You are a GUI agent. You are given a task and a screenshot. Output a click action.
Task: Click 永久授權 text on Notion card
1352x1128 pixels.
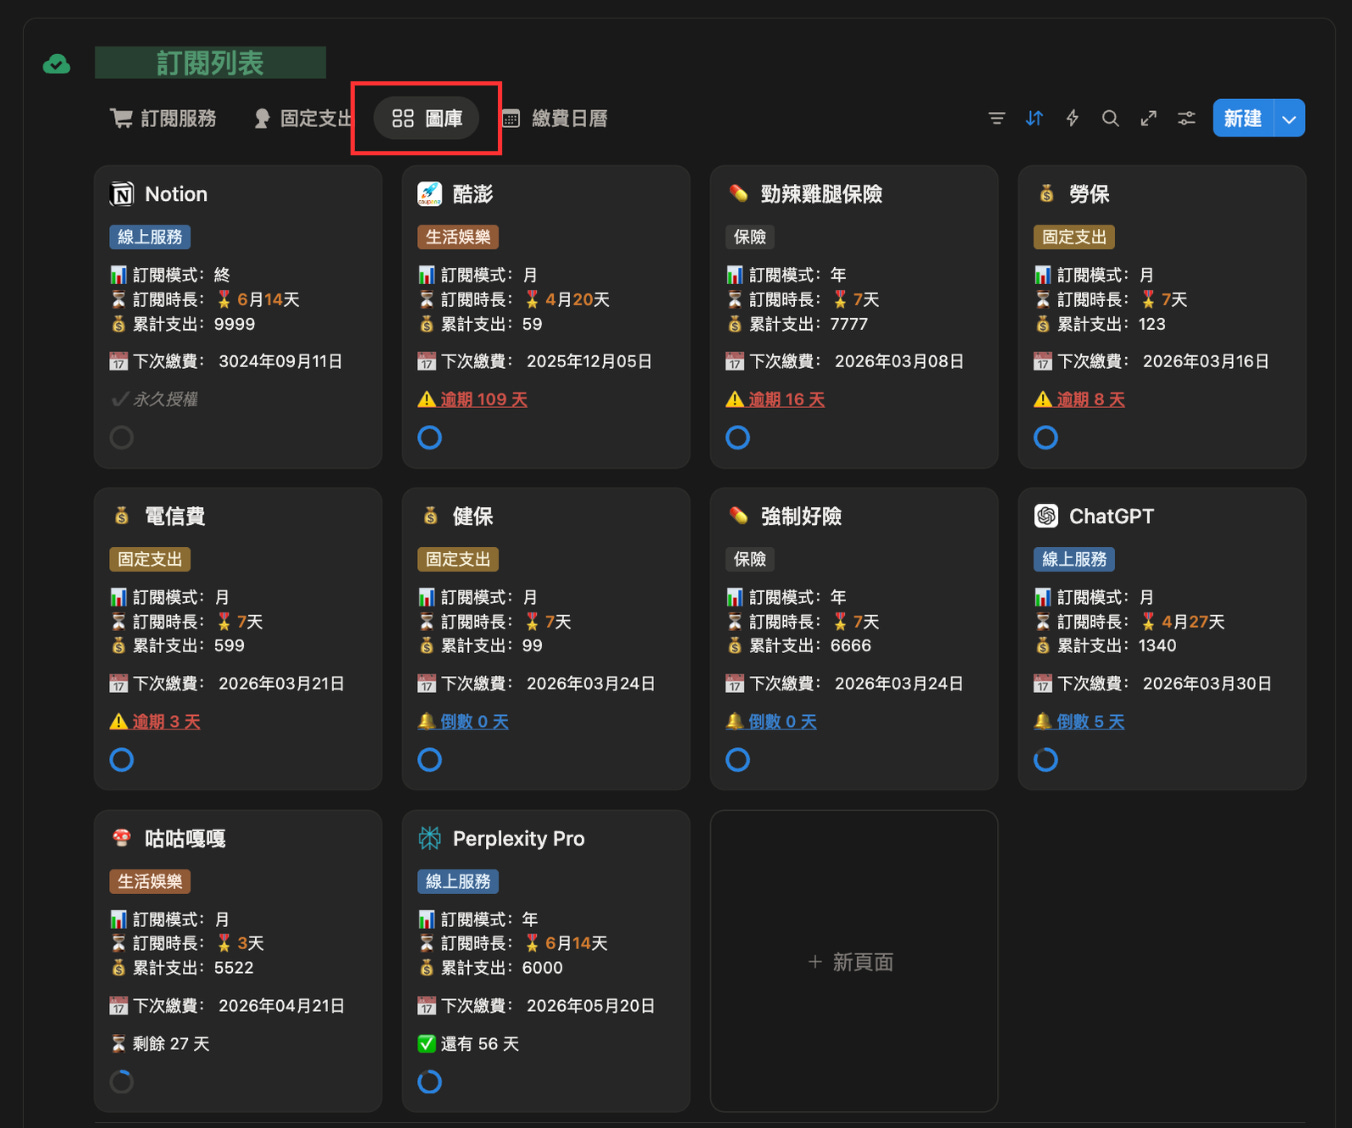165,399
